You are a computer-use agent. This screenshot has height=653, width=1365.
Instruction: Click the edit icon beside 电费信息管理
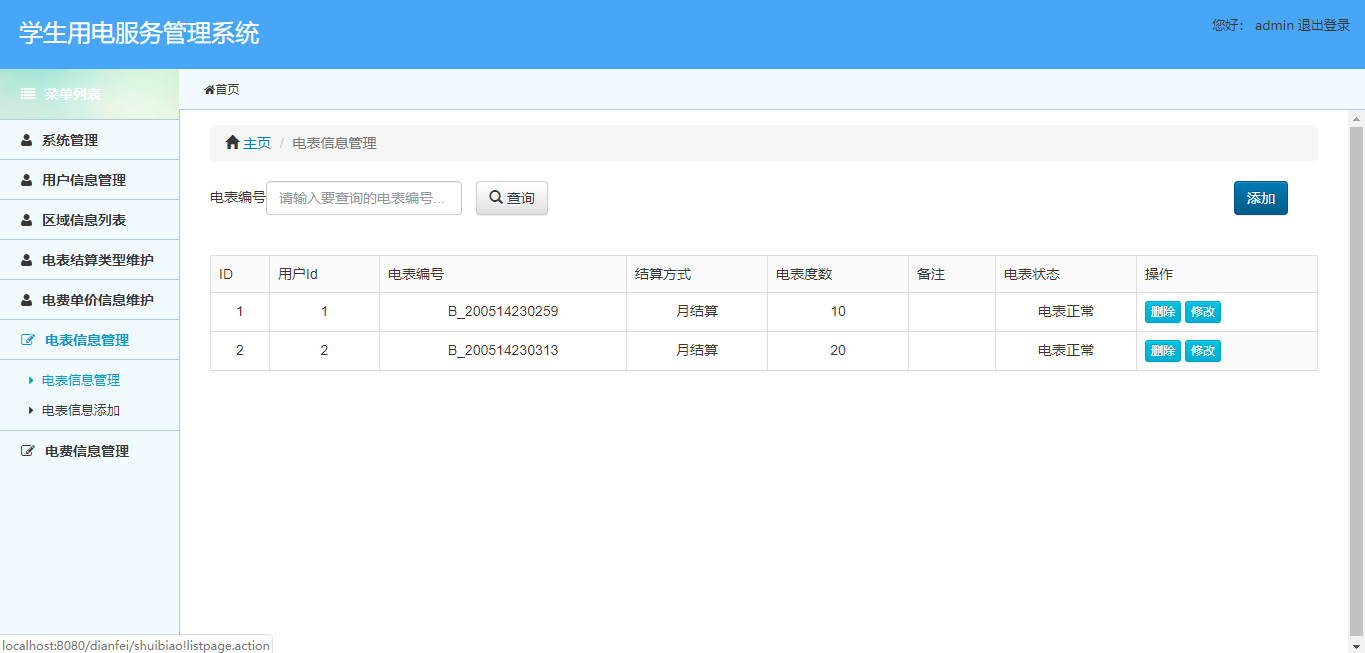(28, 451)
